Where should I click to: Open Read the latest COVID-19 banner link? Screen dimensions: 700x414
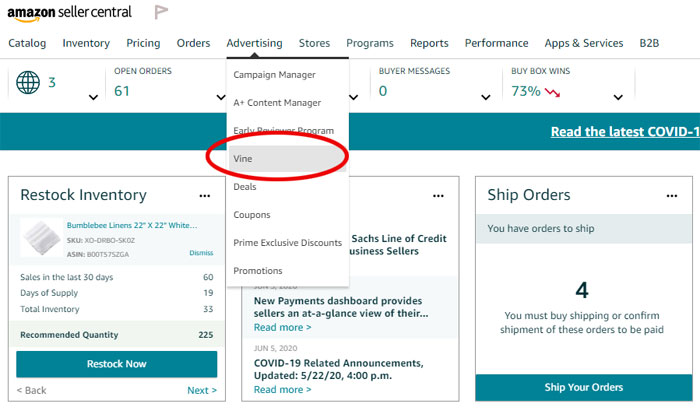click(x=625, y=132)
